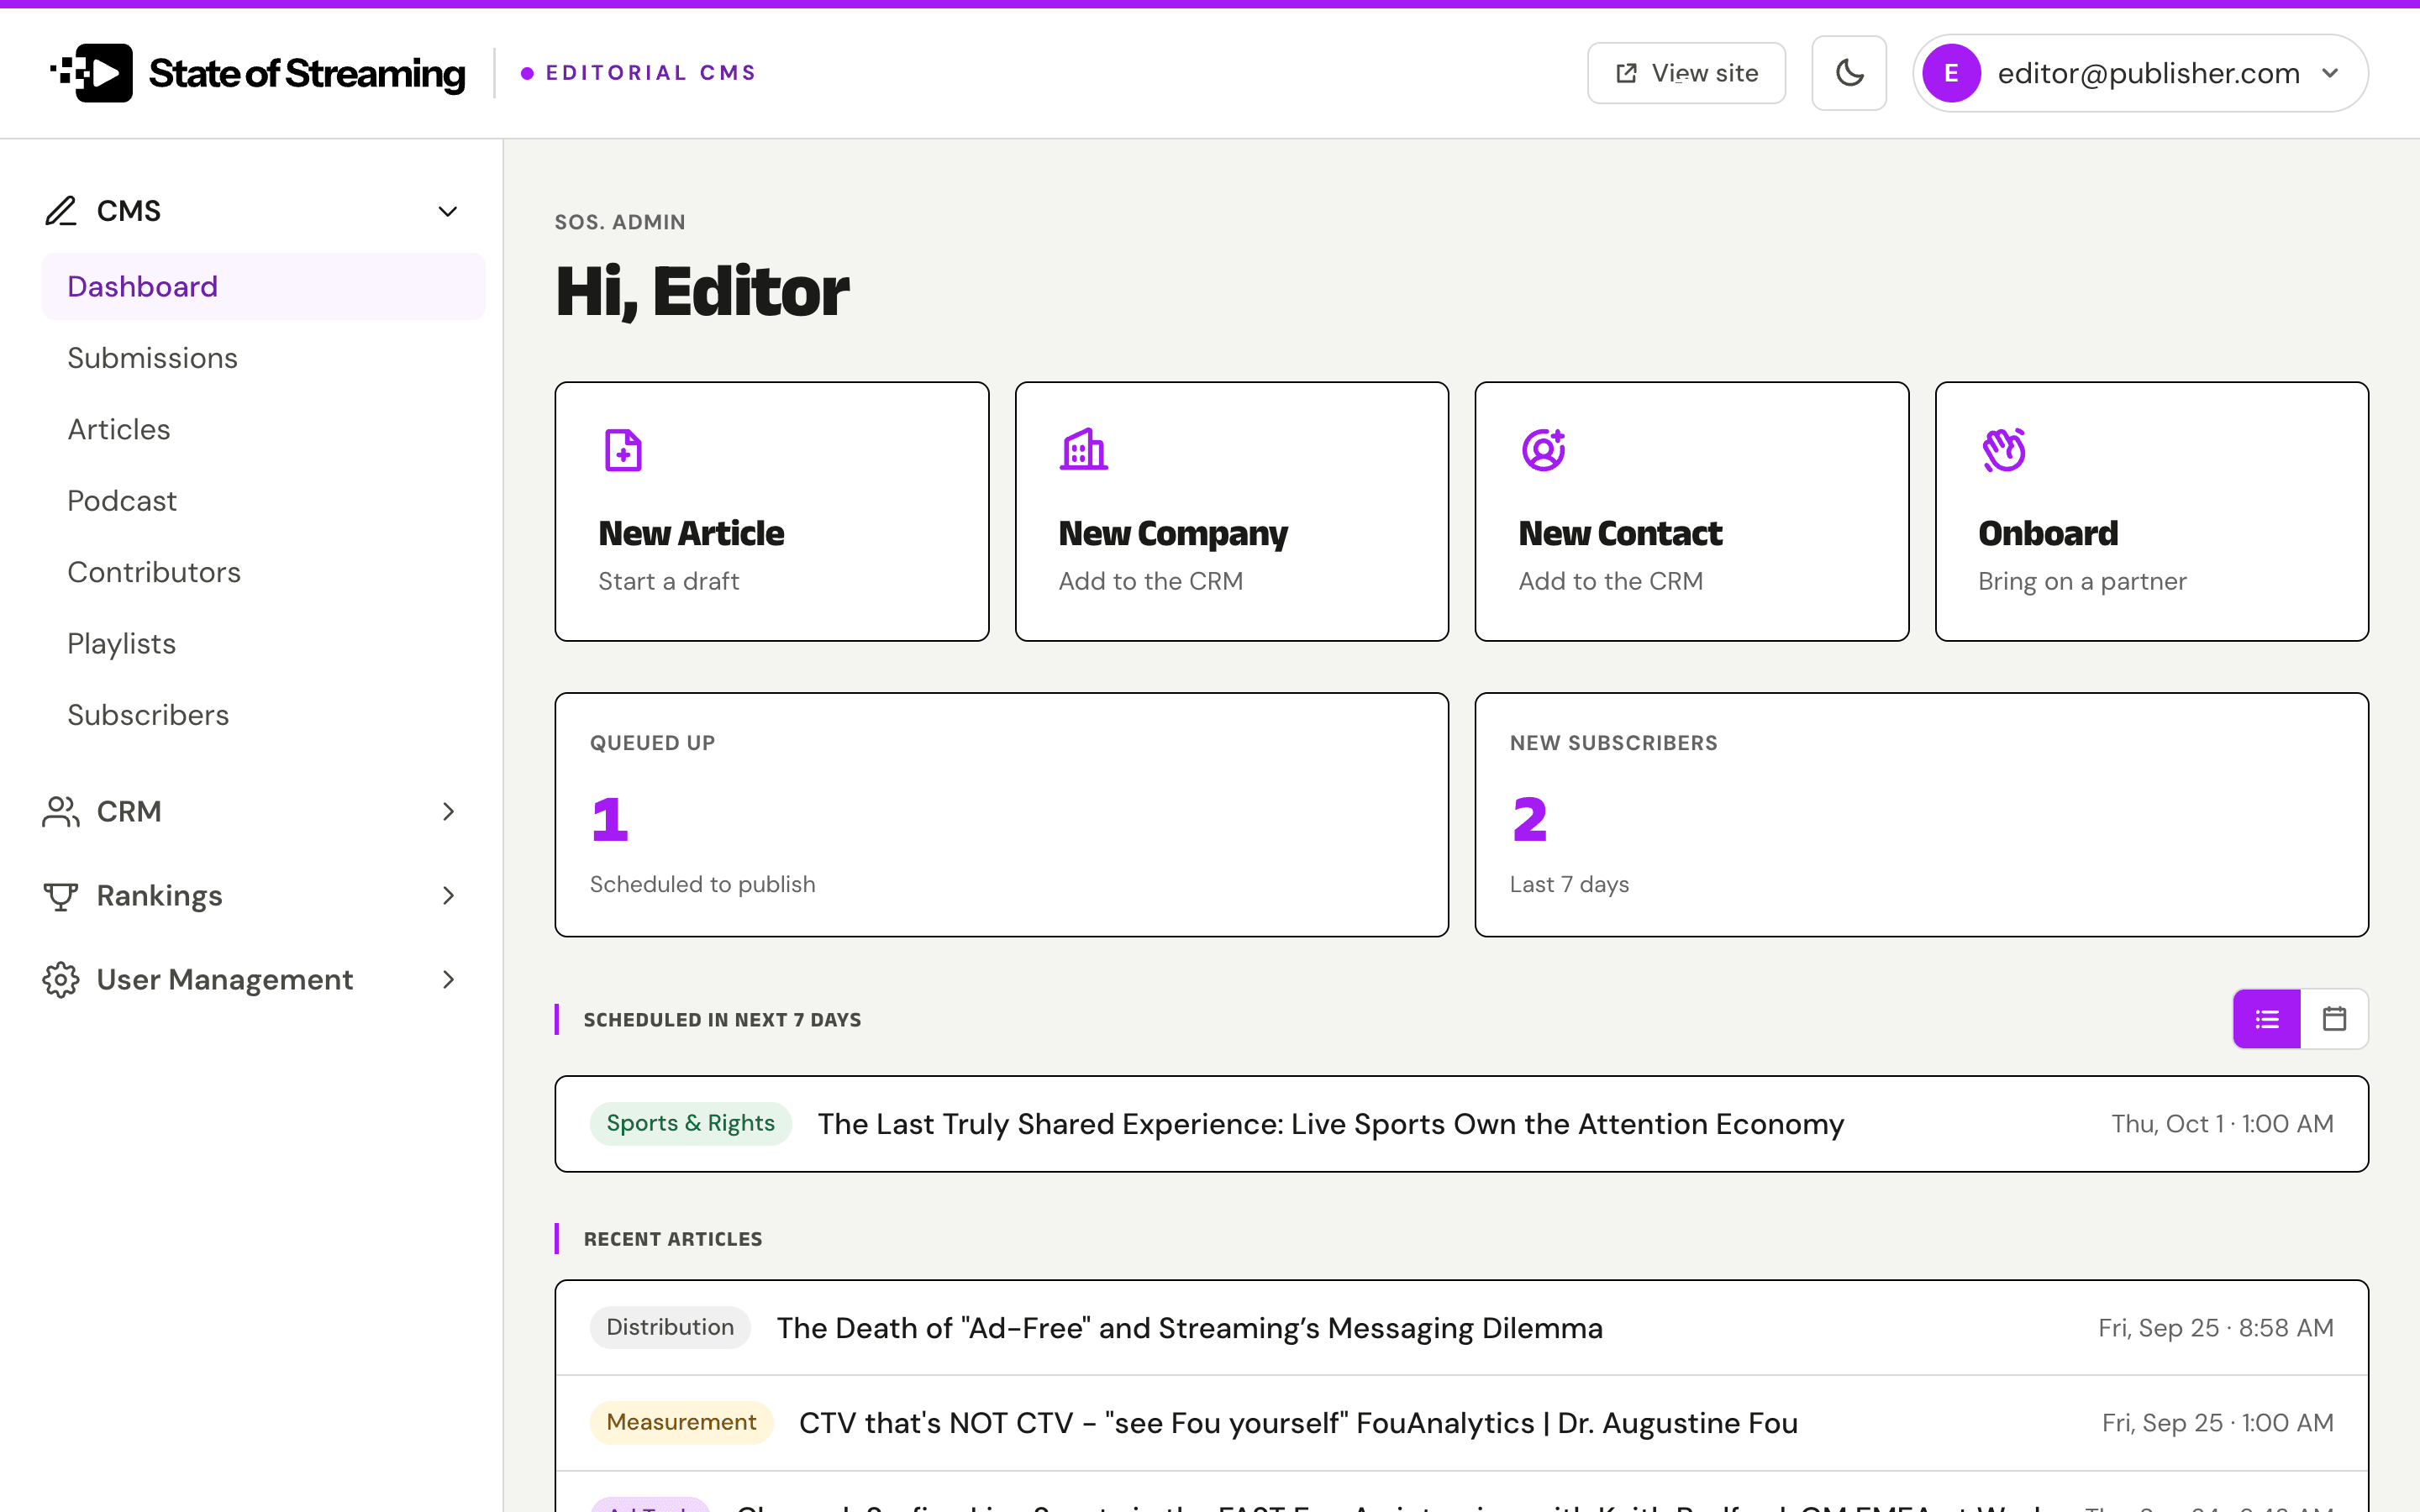The height and width of the screenshot is (1512, 2420).
Task: Expand the Rankings section chevron
Action: (x=448, y=896)
